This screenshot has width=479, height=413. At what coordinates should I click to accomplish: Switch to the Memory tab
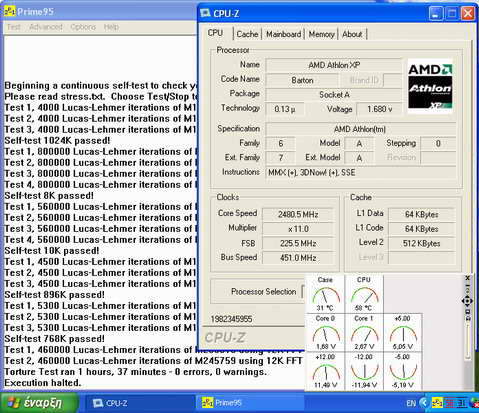coord(321,34)
